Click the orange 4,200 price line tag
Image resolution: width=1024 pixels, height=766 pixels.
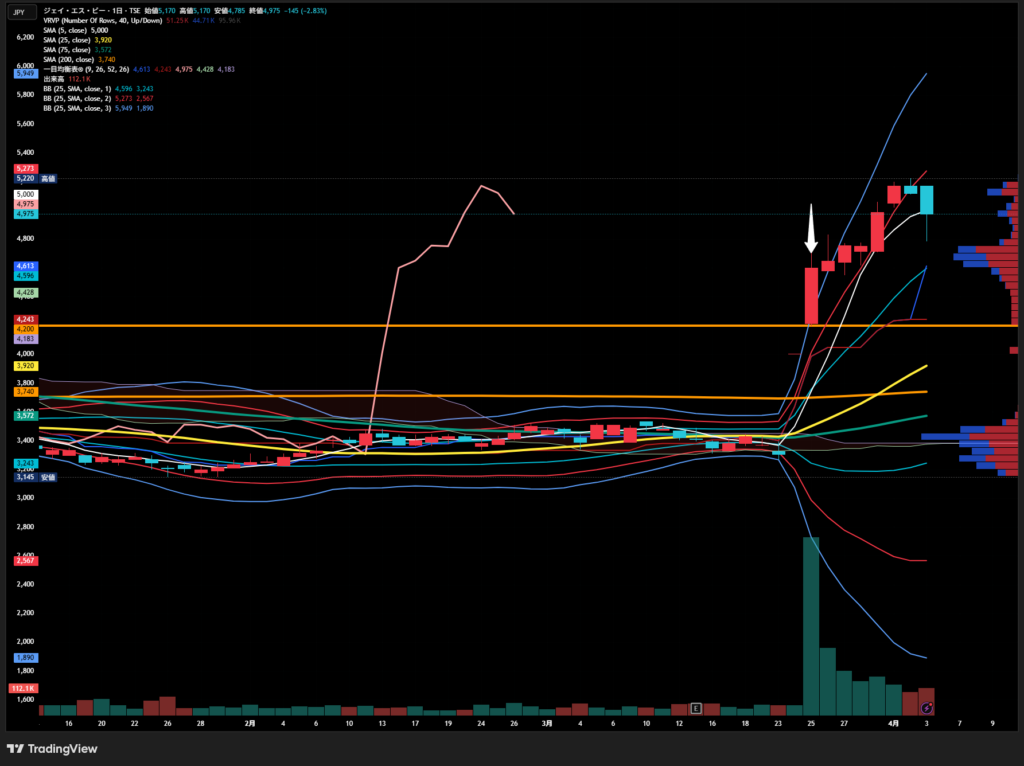(x=25, y=329)
